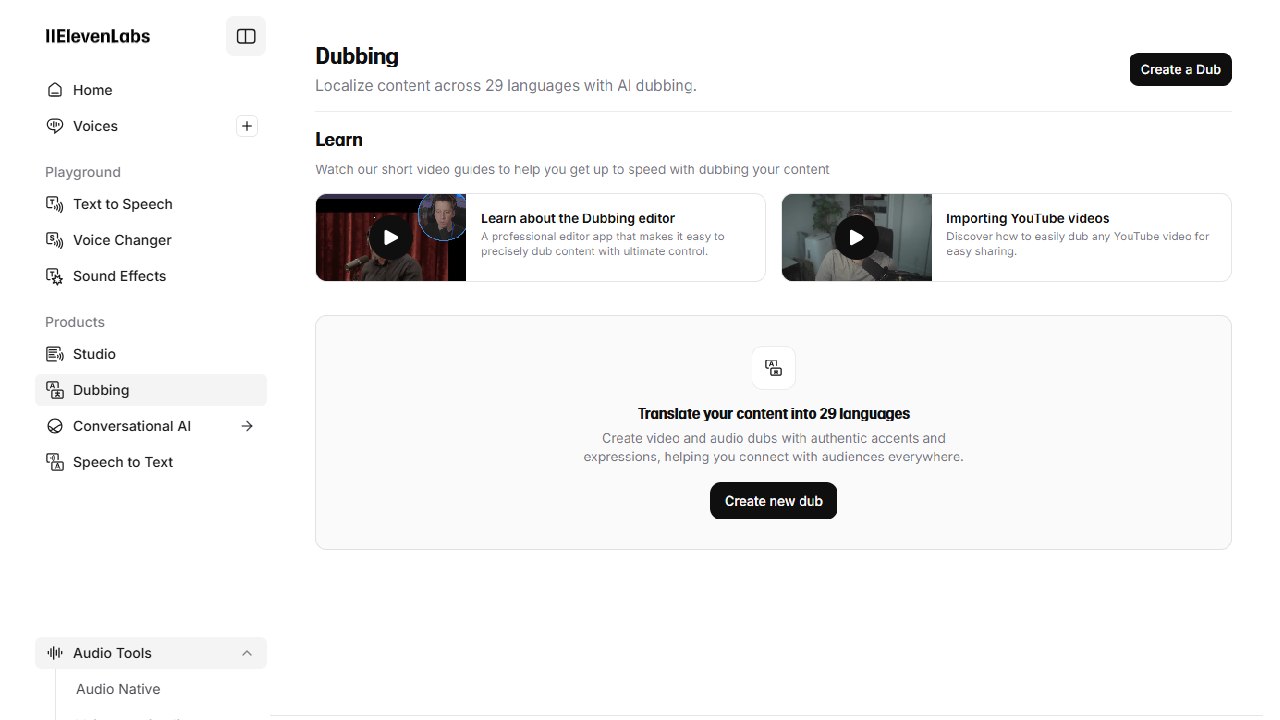Open the Studio product
Screen dimensions: 1280x720
pyautogui.click(x=151, y=354)
